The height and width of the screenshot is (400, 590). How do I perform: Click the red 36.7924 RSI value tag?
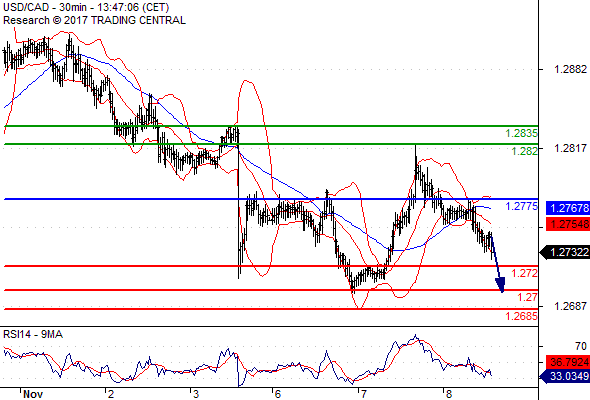point(568,362)
